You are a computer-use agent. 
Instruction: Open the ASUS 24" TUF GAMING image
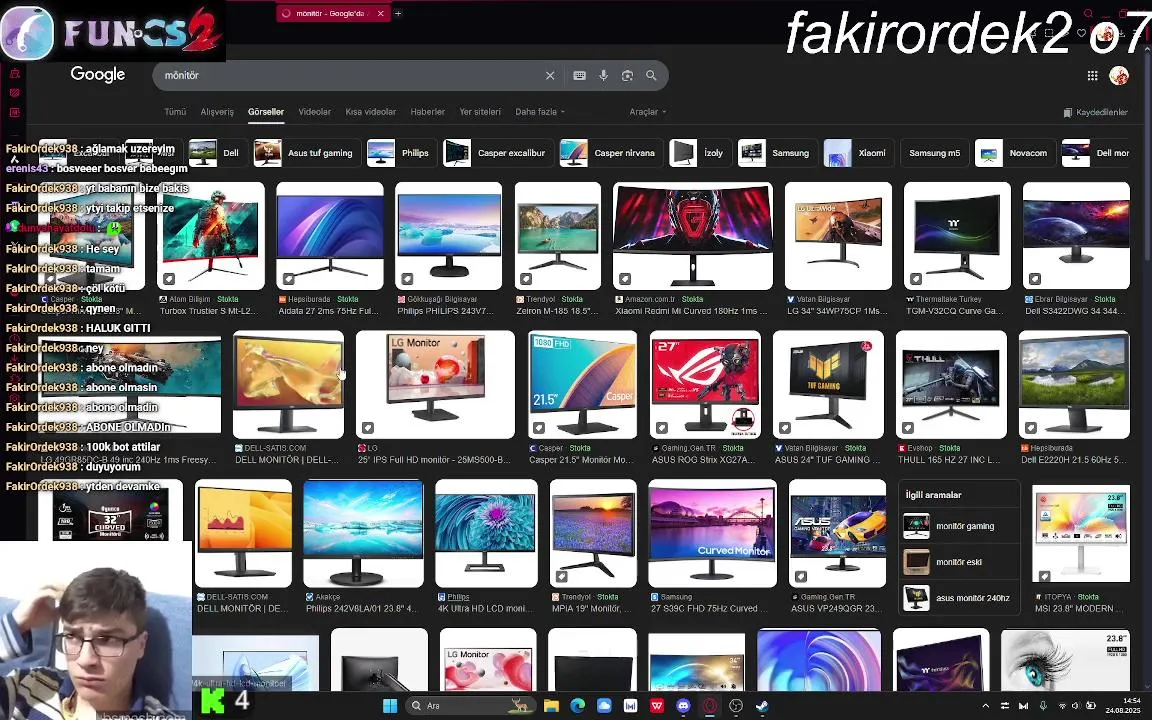(x=828, y=384)
